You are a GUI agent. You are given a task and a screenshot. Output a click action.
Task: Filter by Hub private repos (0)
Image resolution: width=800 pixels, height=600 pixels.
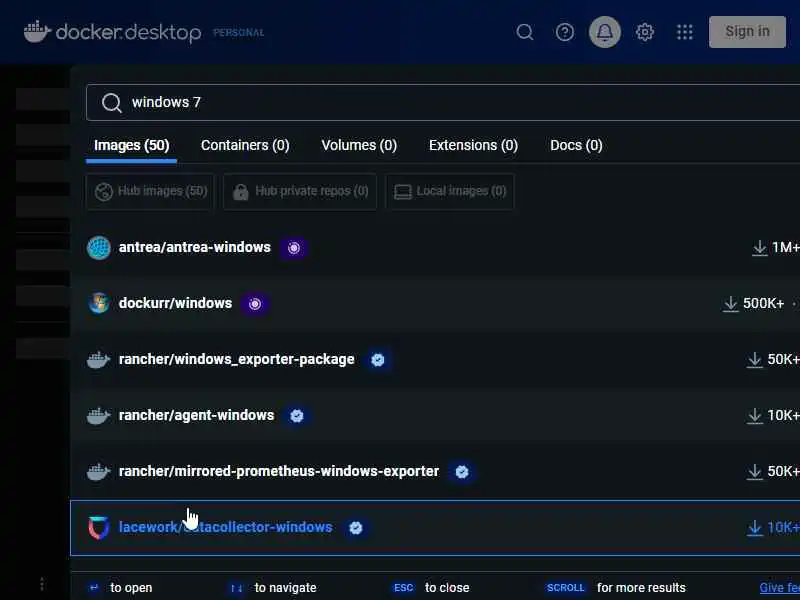300,191
